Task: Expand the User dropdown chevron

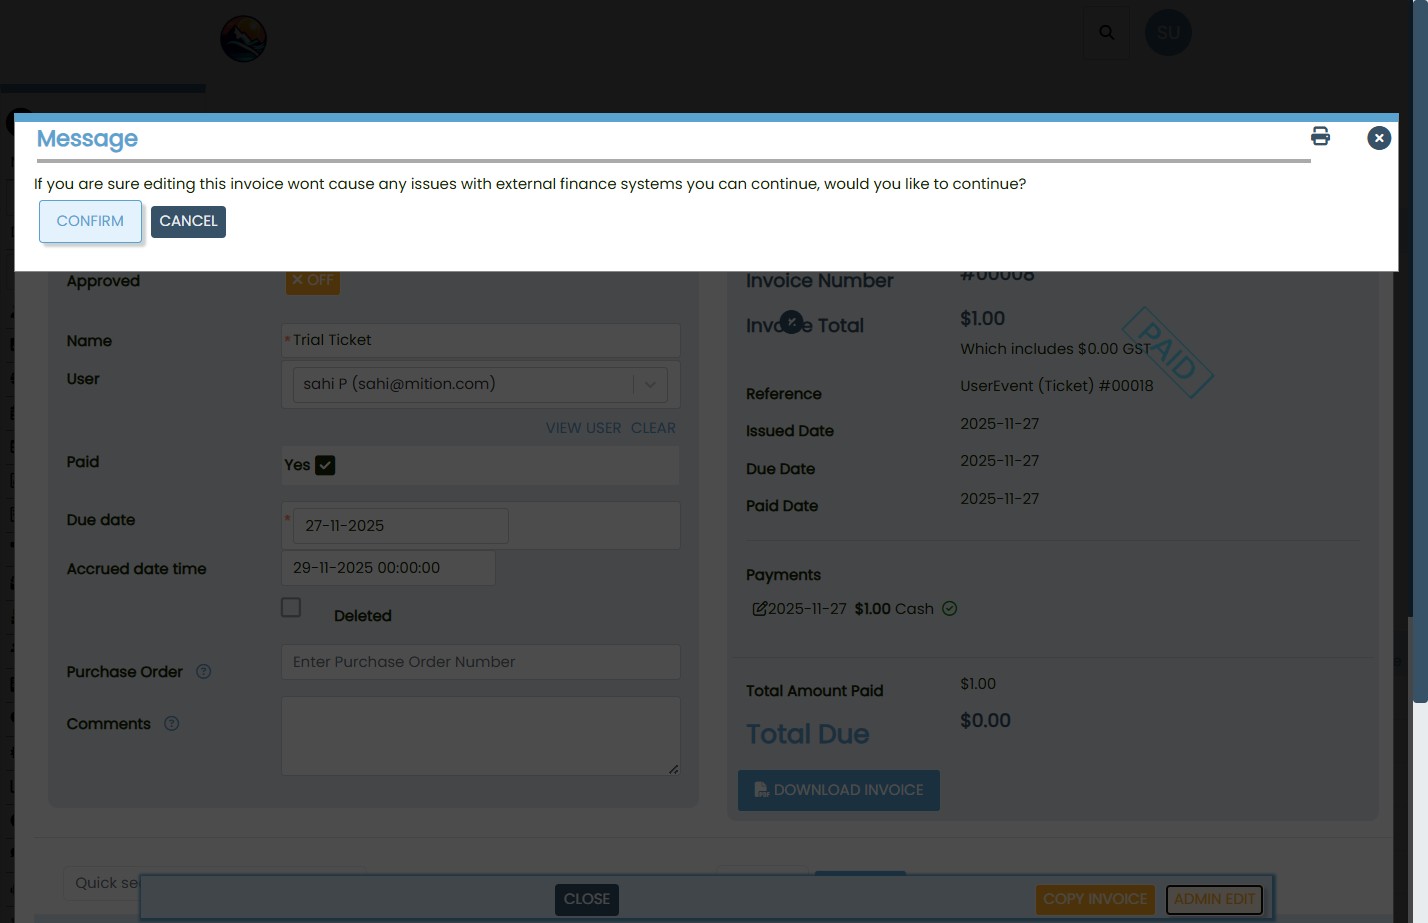Action: [650, 385]
